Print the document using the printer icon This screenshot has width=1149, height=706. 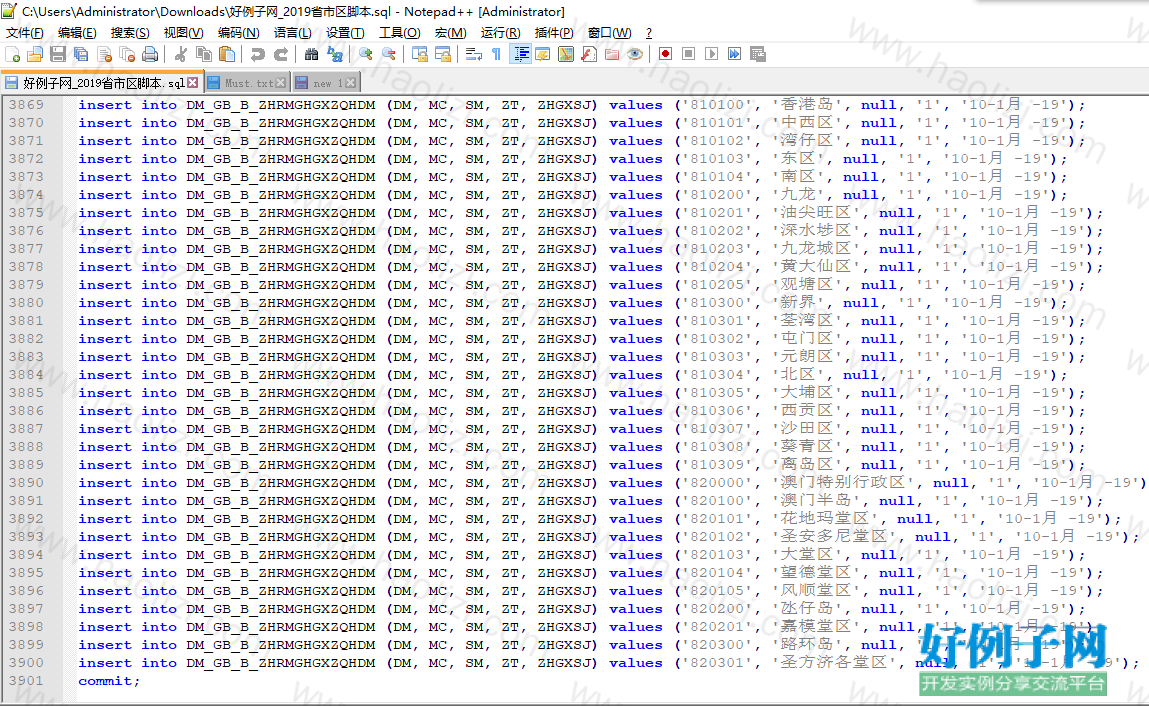(149, 54)
